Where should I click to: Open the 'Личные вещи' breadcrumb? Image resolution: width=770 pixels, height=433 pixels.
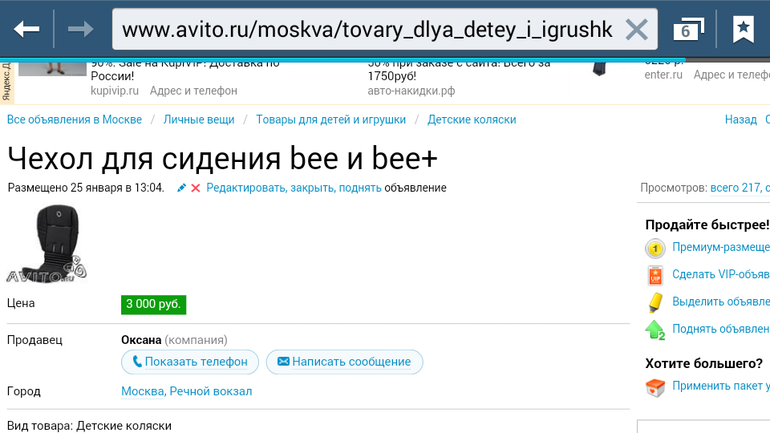pyautogui.click(x=199, y=120)
